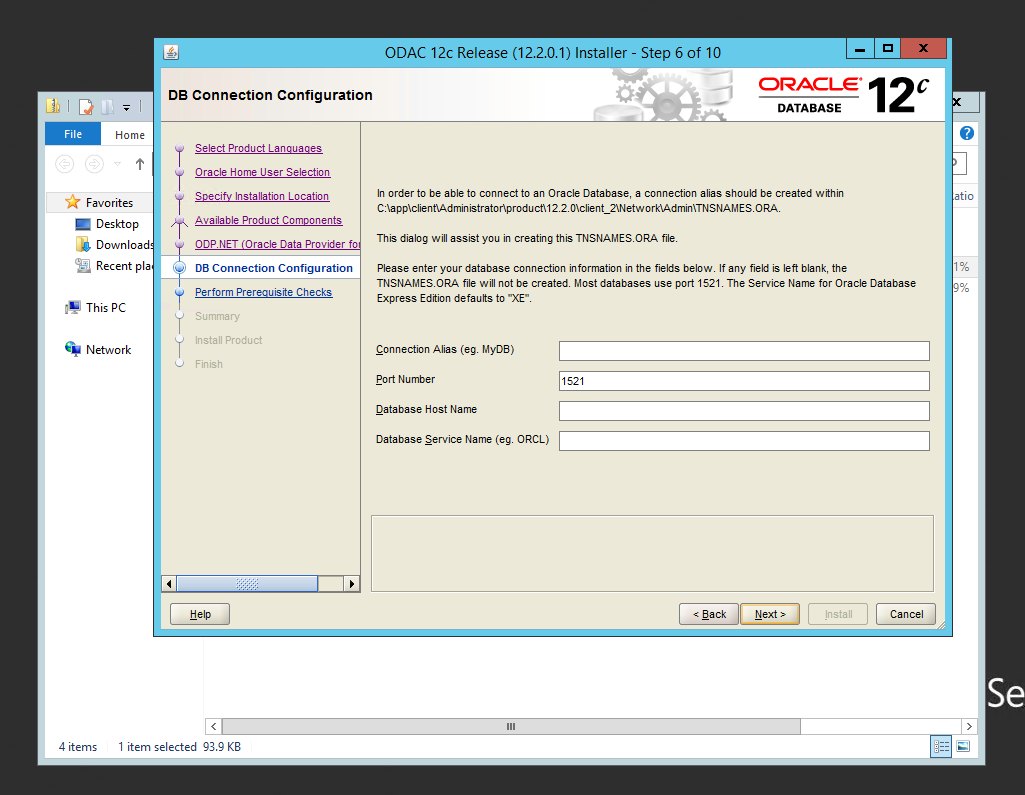This screenshot has height=795, width=1025.
Task: Click the < Back button
Action: click(x=709, y=614)
